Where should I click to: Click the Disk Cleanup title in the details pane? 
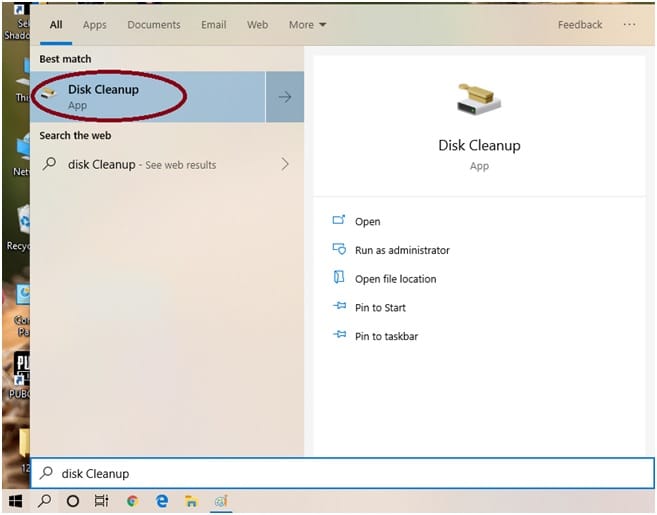pos(479,145)
